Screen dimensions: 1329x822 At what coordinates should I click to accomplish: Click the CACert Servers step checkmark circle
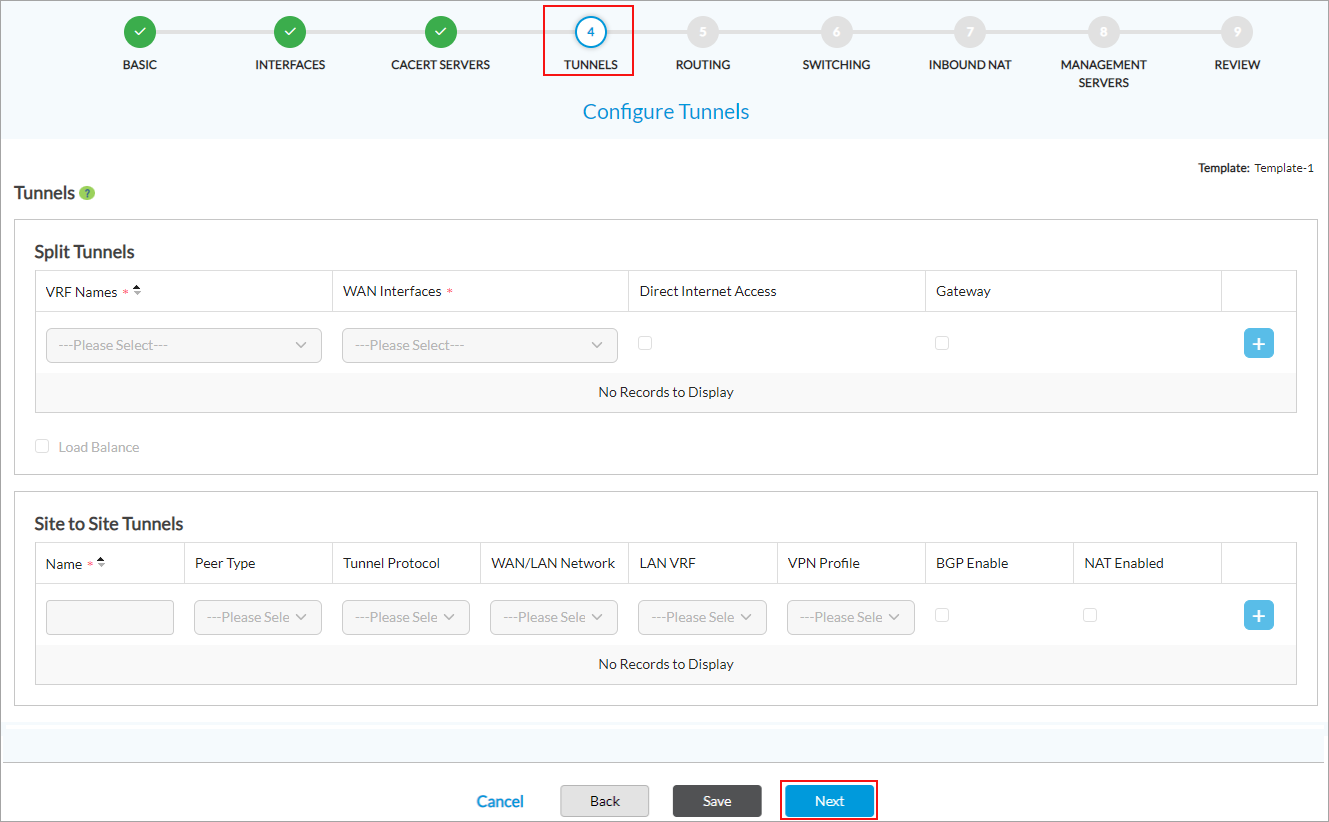[440, 32]
